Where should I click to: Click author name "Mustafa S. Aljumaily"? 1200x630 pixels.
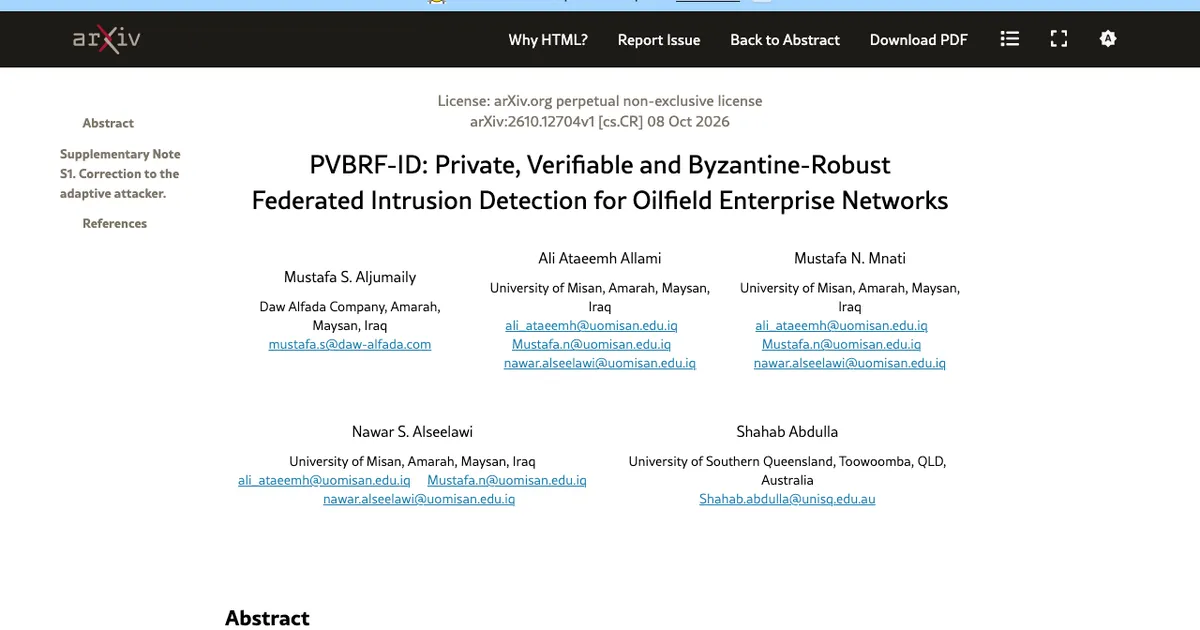click(350, 277)
